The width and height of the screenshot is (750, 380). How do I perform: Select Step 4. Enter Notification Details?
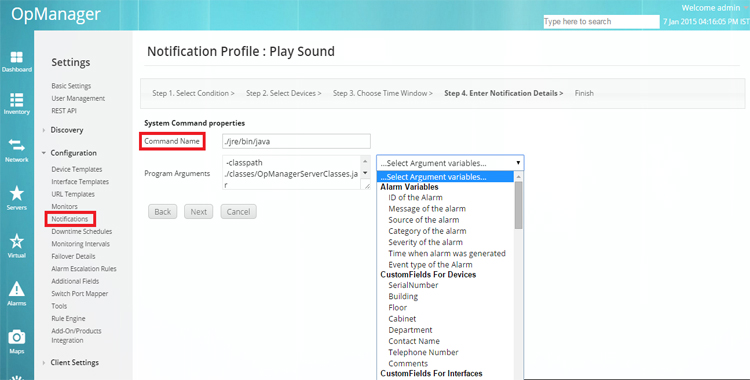[504, 93]
